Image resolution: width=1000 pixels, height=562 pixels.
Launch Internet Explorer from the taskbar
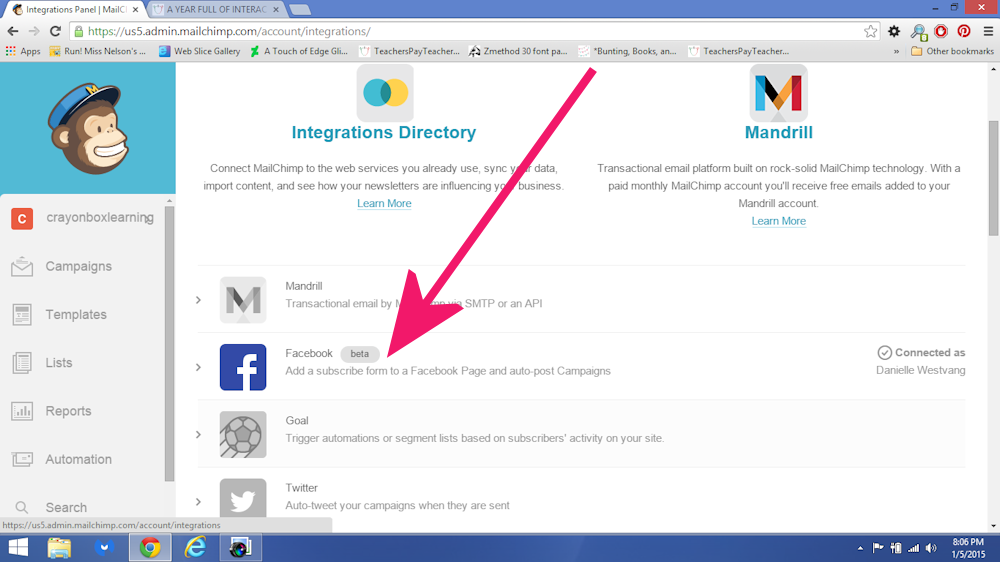click(195, 547)
